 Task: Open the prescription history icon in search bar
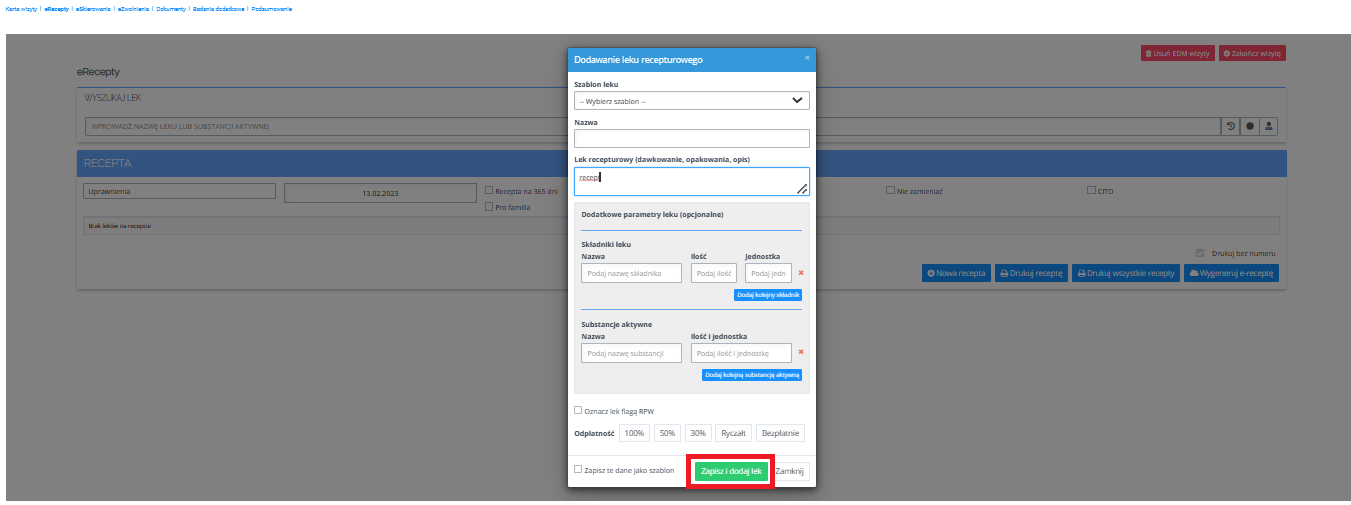pos(1231,127)
